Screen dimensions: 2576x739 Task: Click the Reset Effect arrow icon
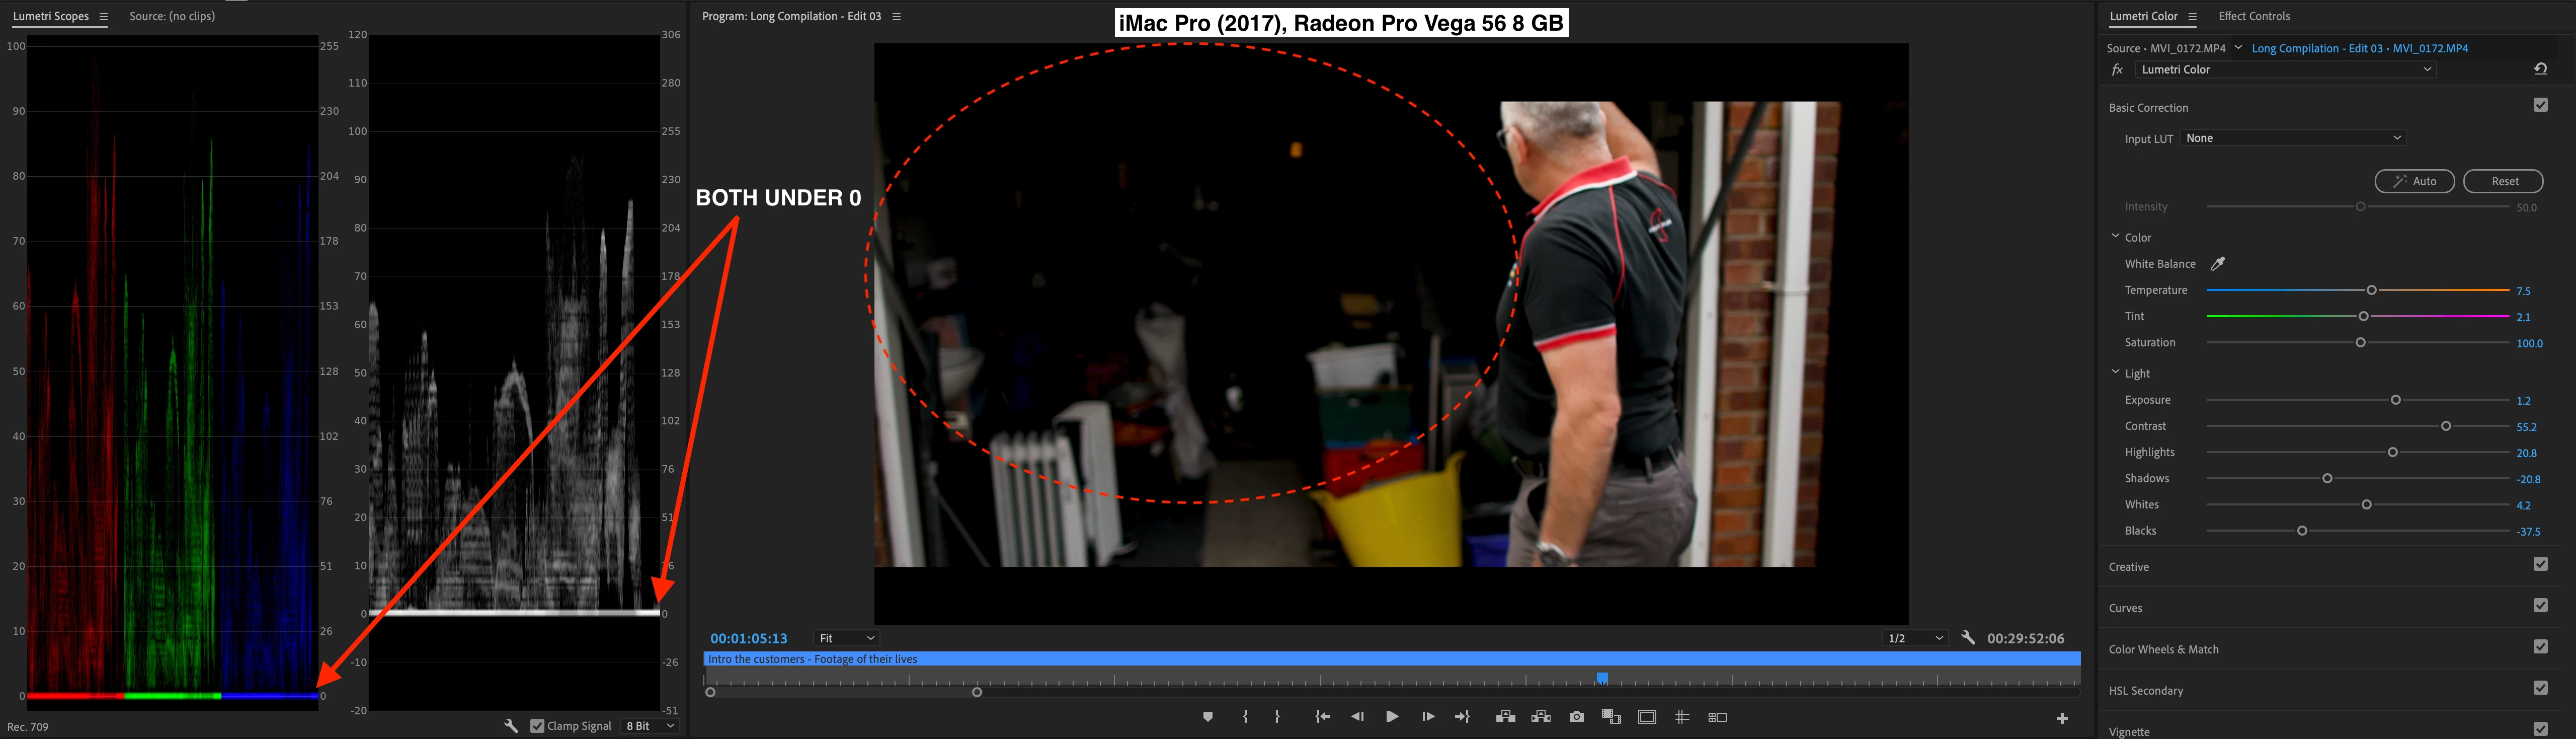tap(2540, 69)
